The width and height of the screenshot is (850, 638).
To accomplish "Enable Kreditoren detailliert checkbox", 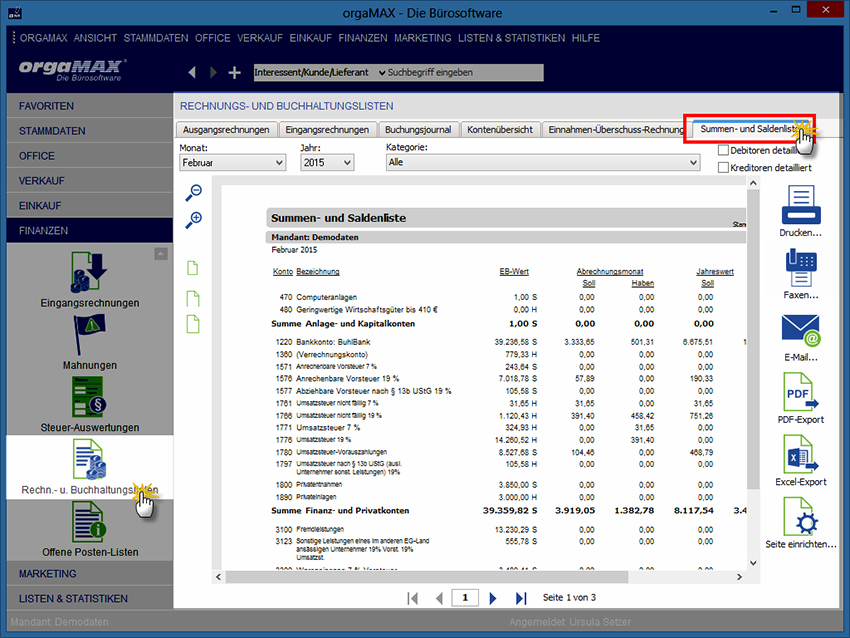I will (723, 167).
